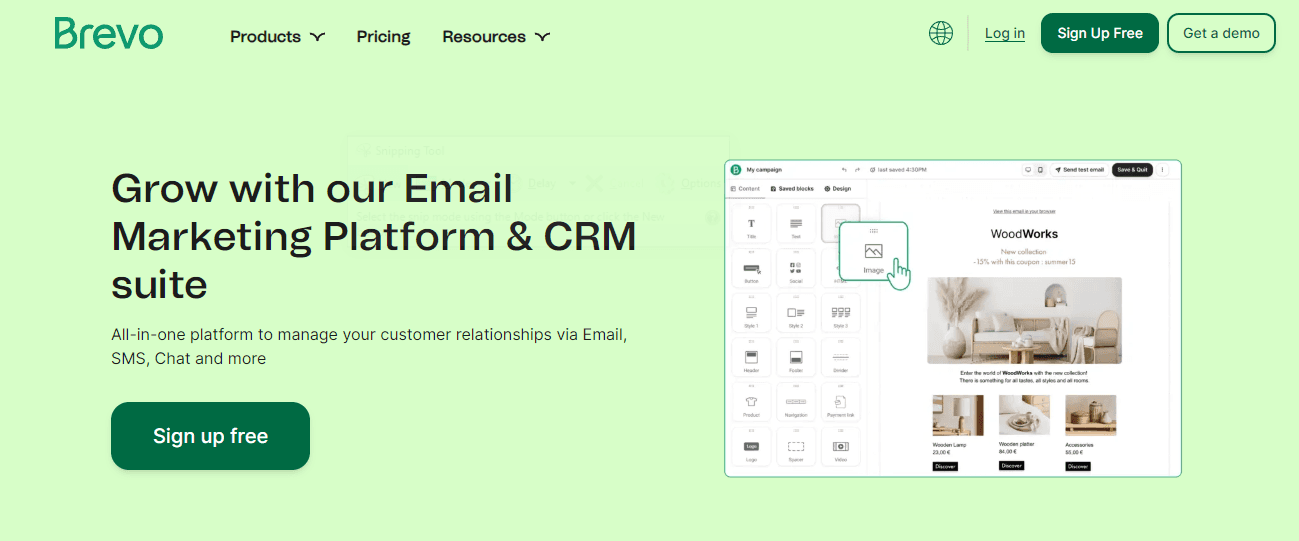
Task: Switch to the Content tab
Action: coord(745,189)
